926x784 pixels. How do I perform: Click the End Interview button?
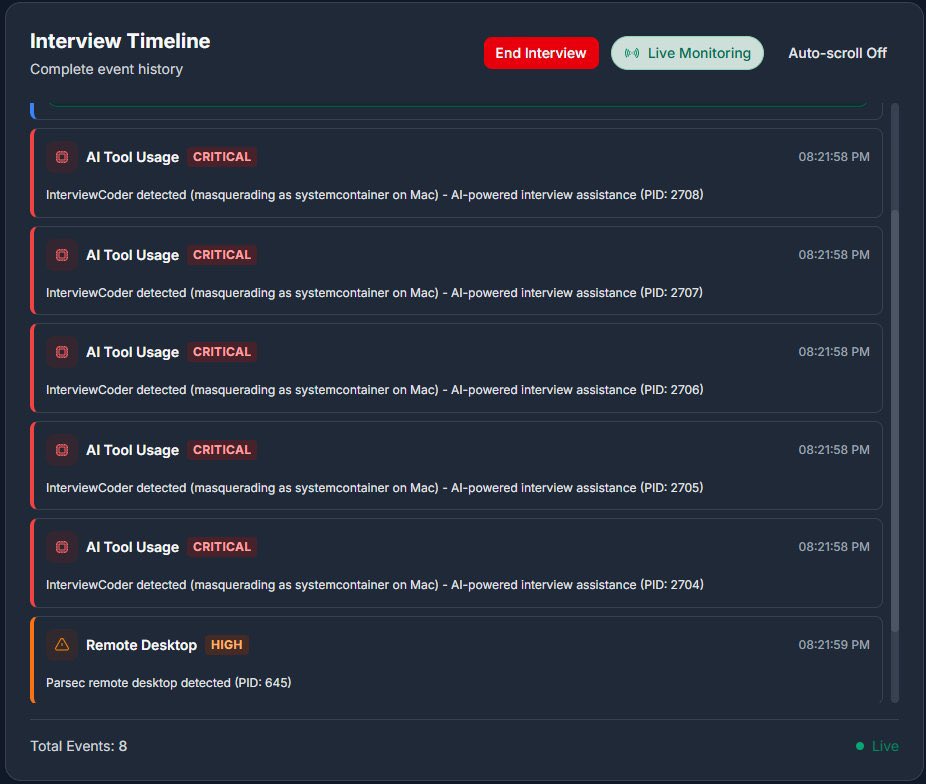tap(541, 53)
